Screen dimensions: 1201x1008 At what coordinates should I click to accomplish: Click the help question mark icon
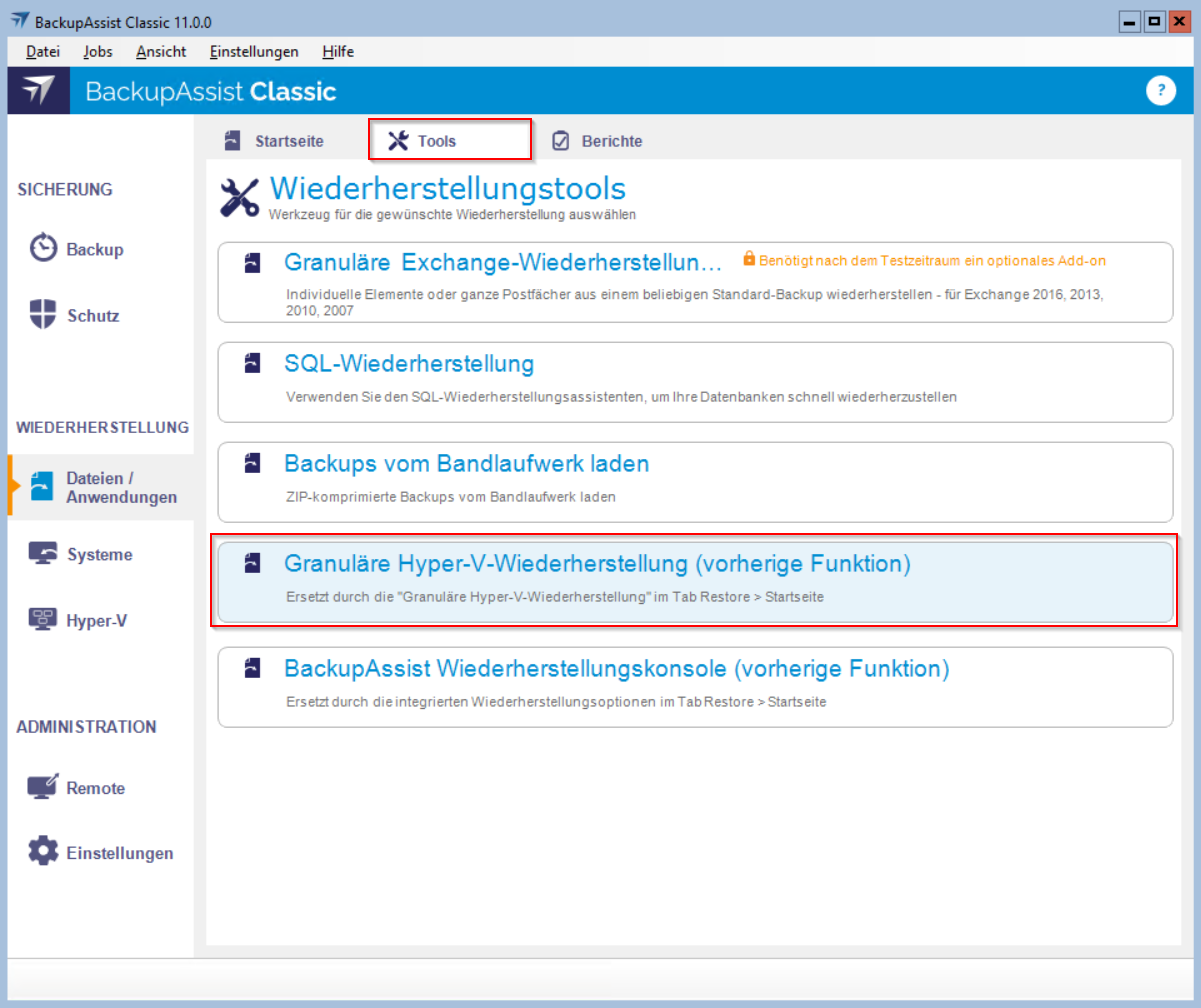[x=1160, y=91]
